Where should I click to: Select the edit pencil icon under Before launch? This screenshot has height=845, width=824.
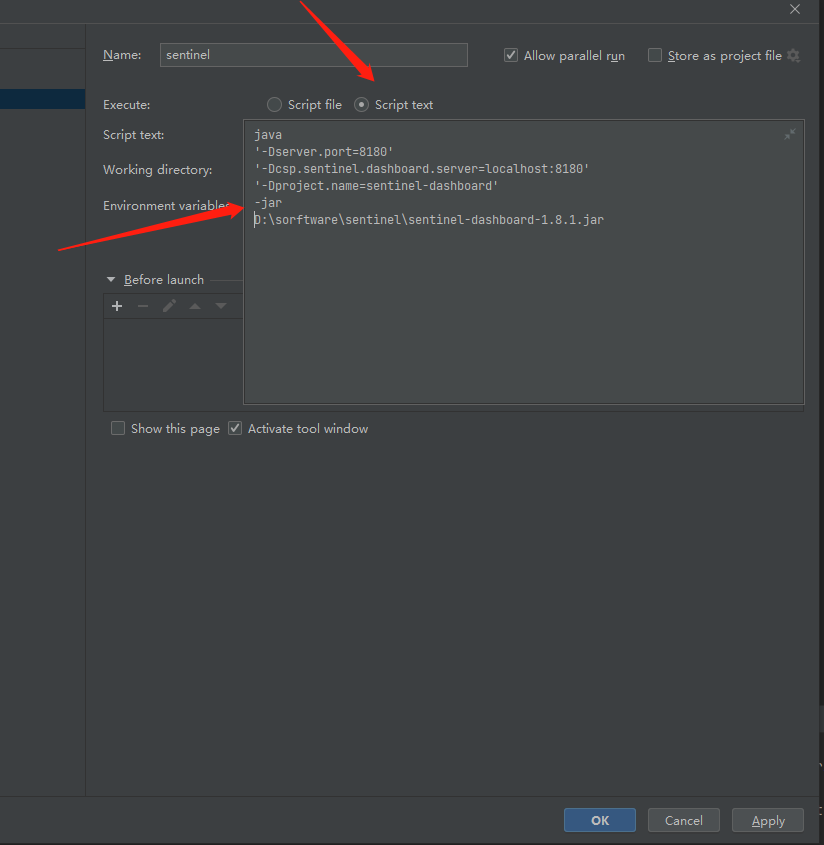pos(168,306)
